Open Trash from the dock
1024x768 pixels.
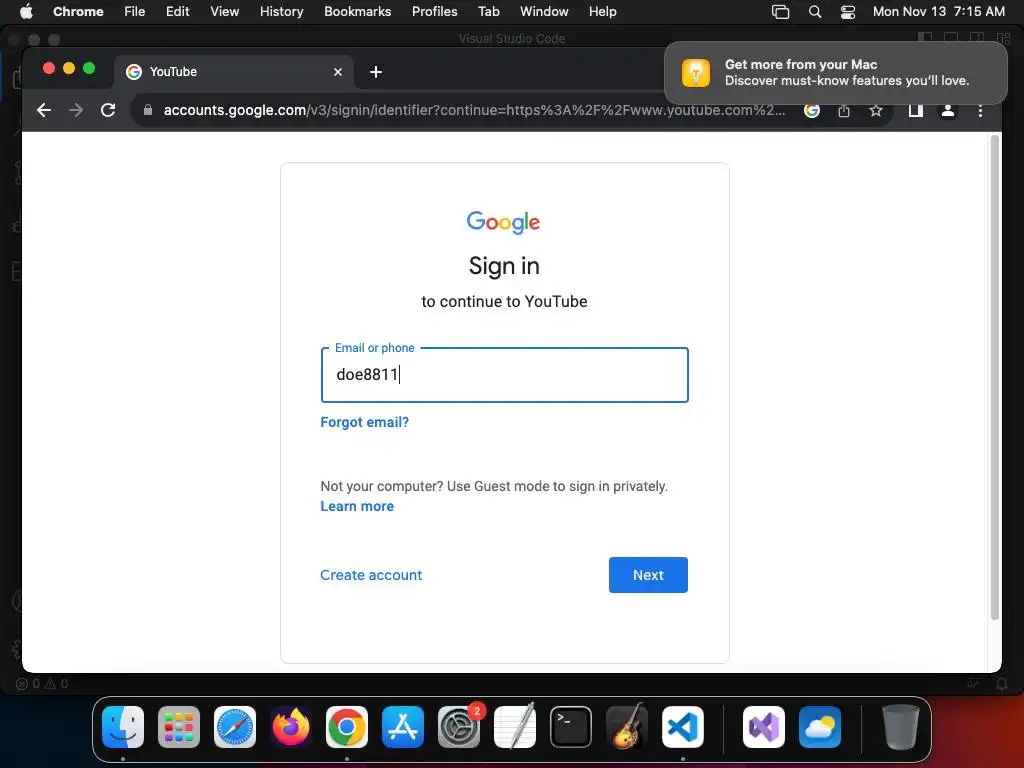901,727
